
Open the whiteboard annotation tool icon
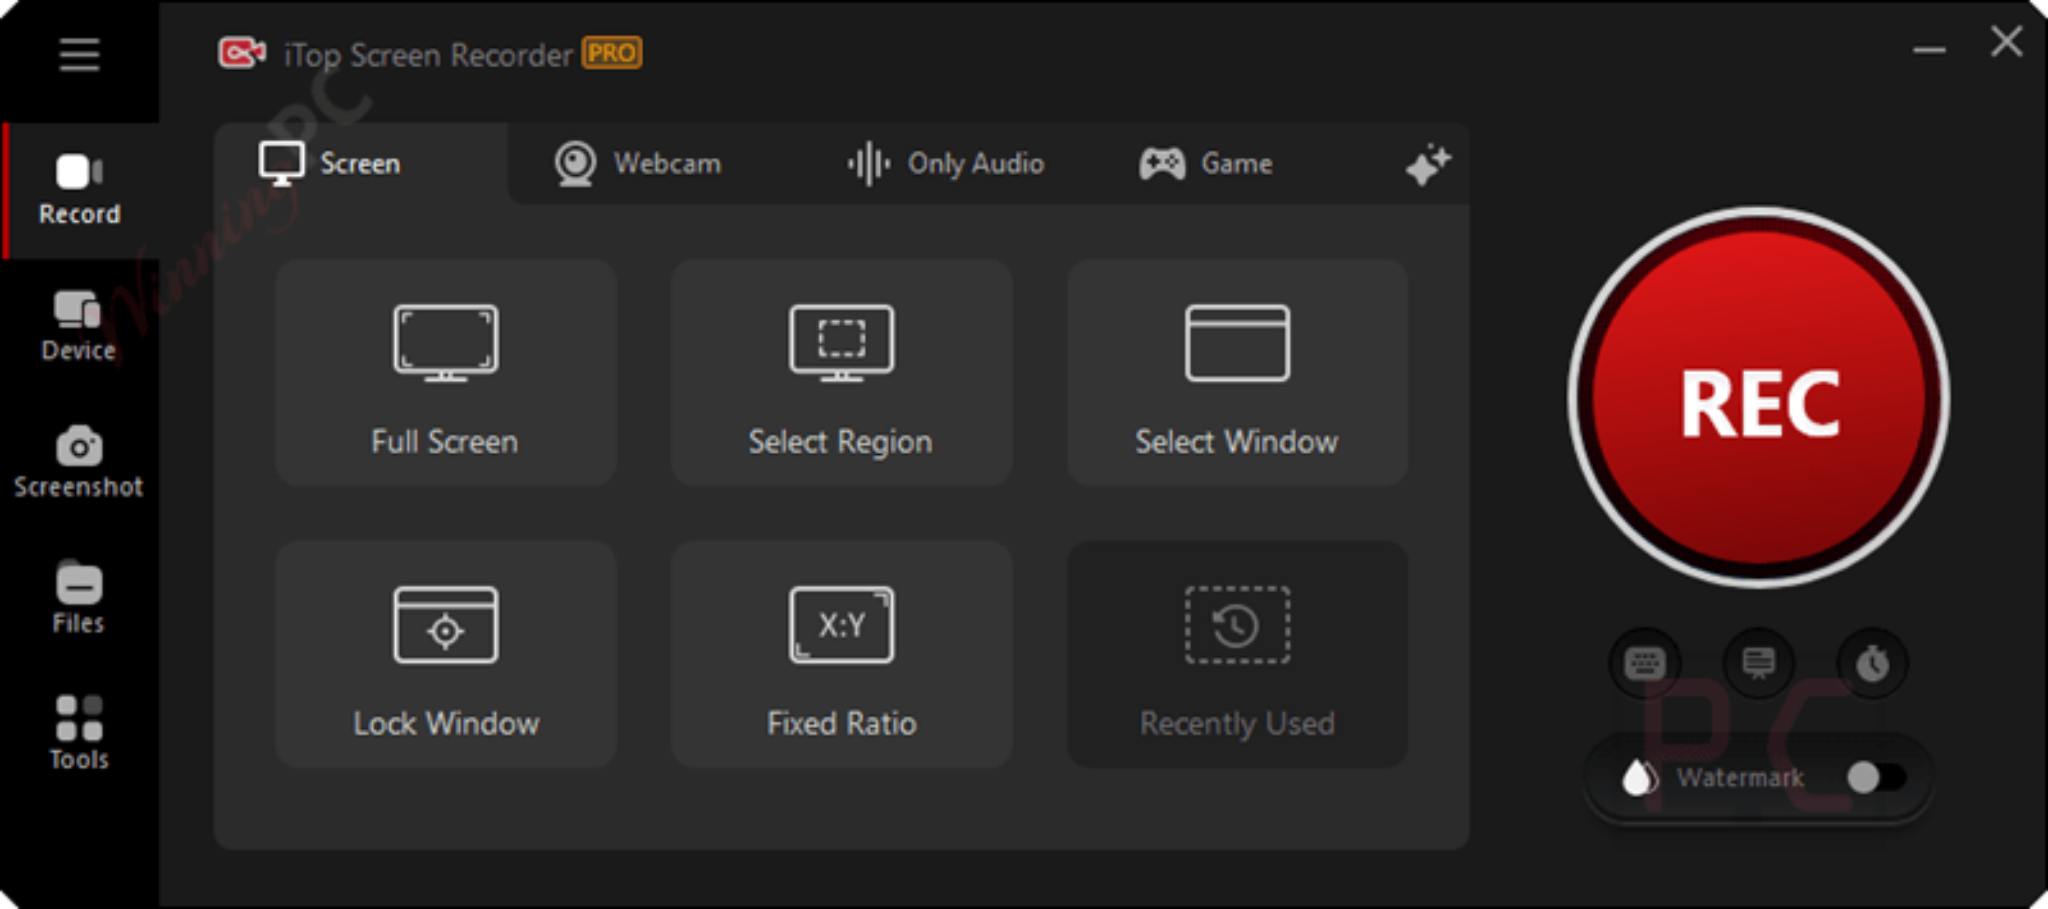(1757, 663)
